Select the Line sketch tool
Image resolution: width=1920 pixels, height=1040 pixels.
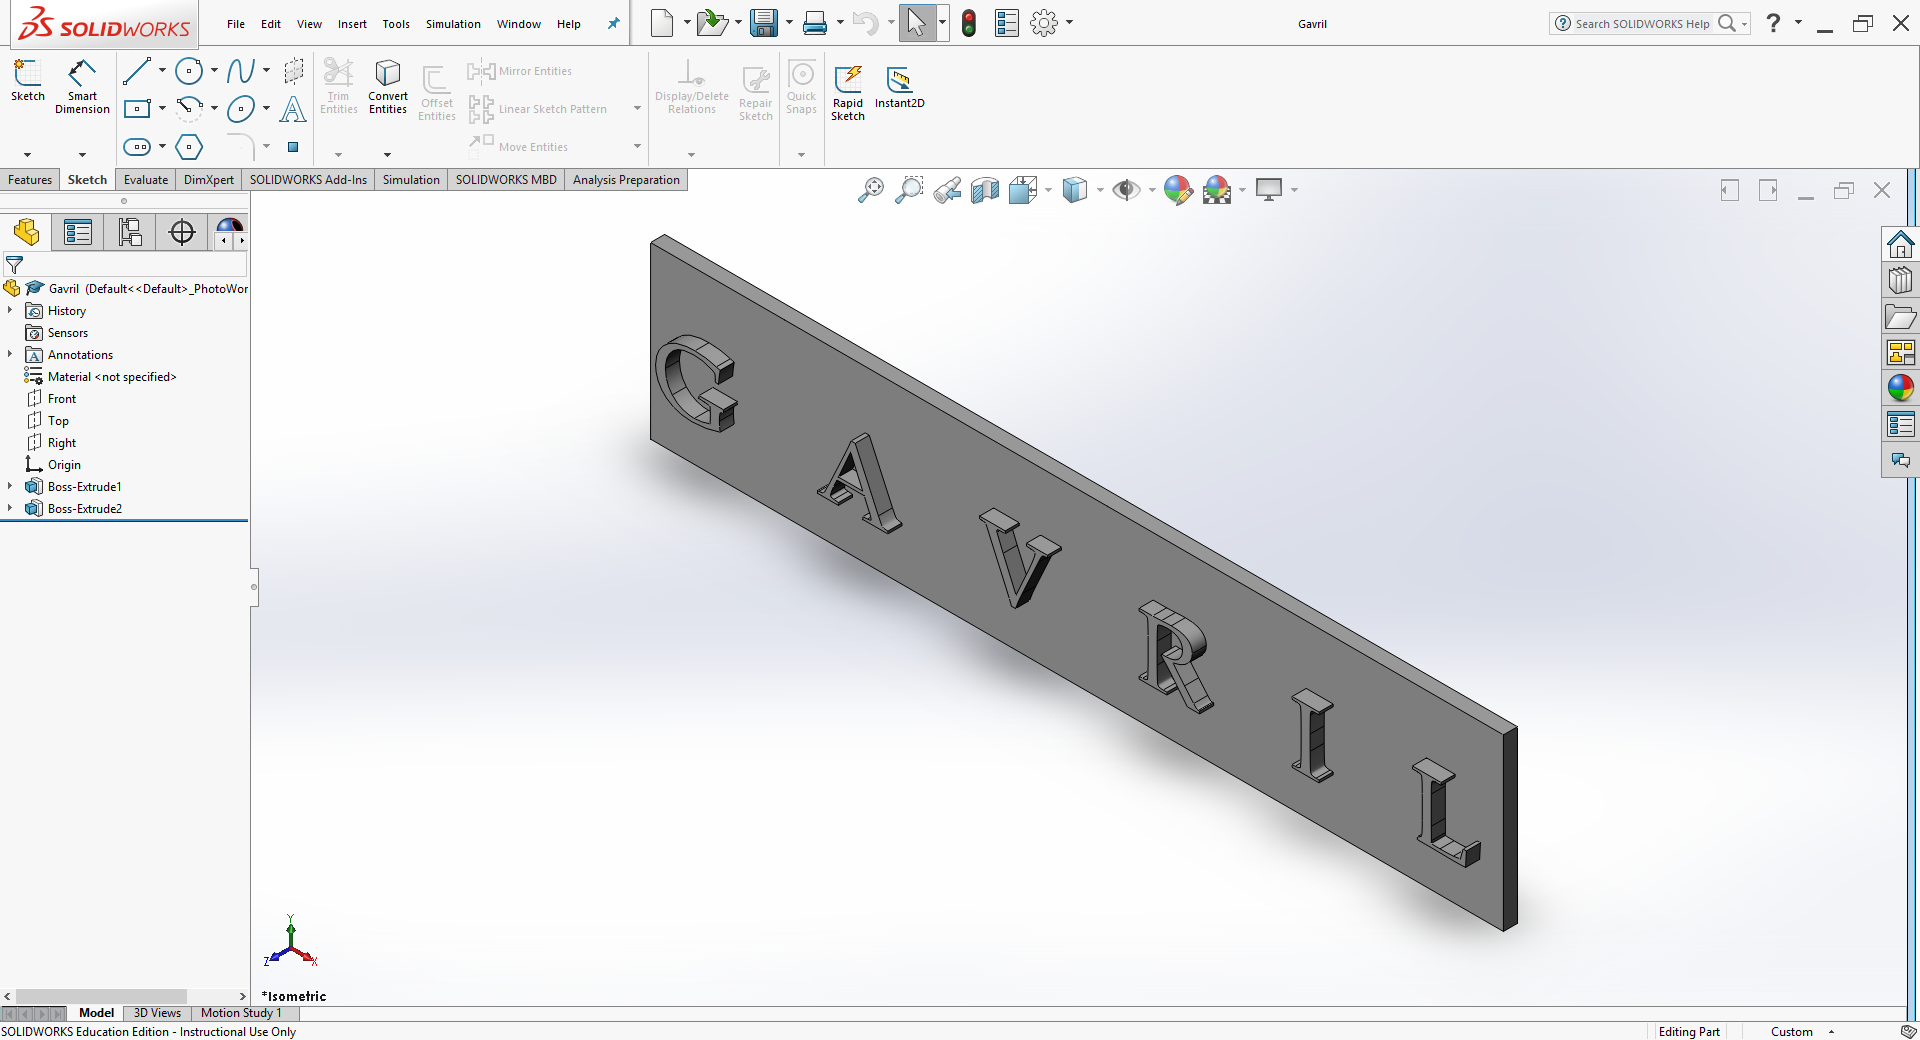click(137, 71)
